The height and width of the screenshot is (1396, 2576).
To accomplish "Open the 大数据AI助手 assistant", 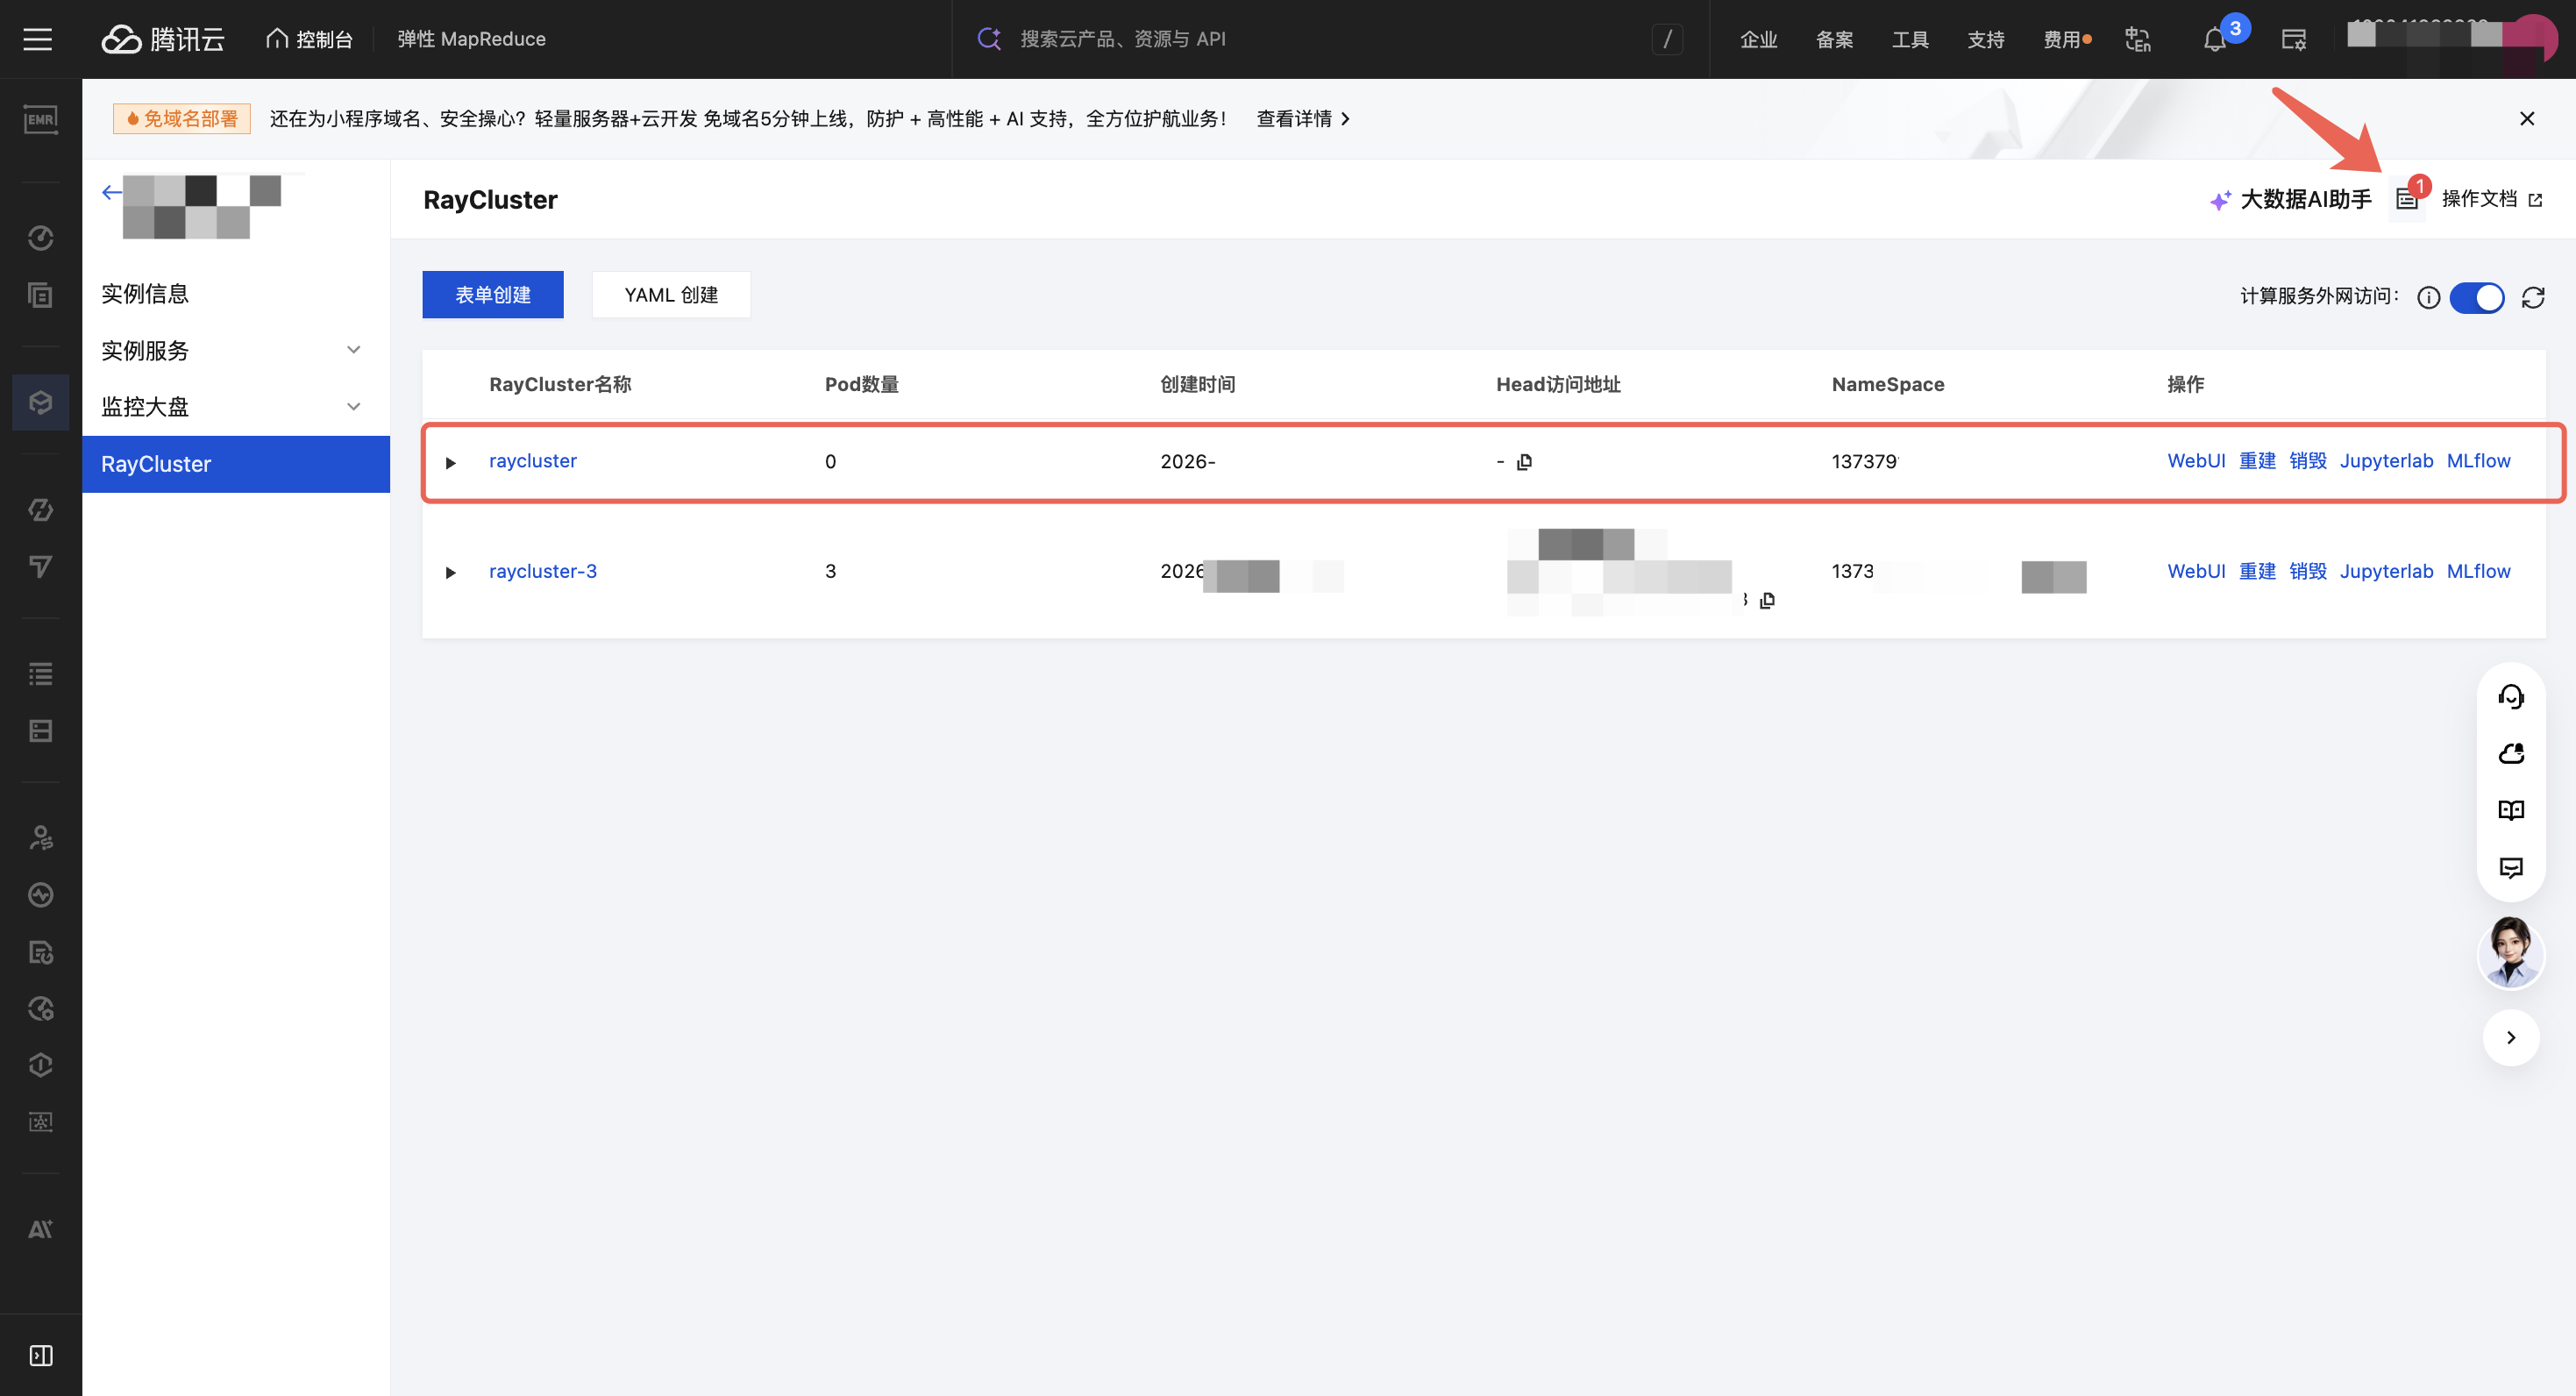I will pos(2290,199).
